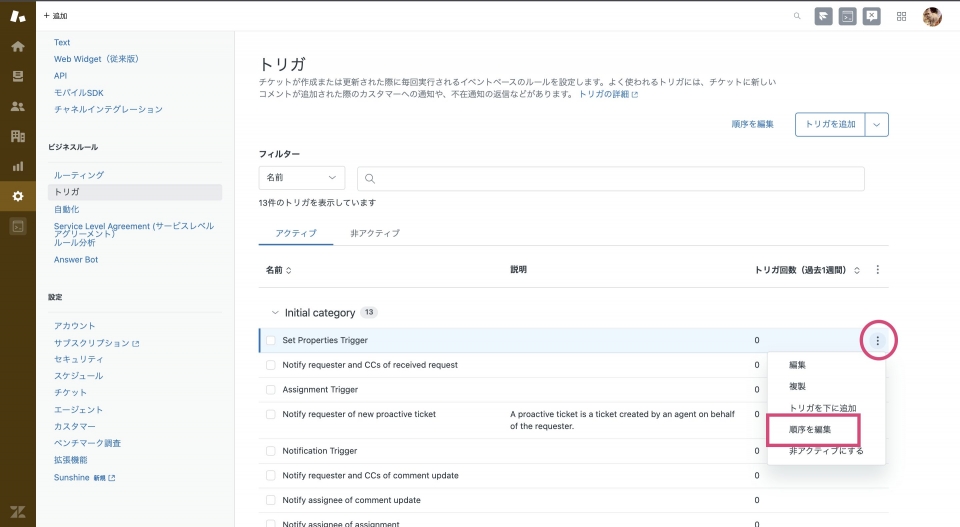Check the Set Properties Trigger checkbox
The width and height of the screenshot is (960, 527).
(271, 341)
